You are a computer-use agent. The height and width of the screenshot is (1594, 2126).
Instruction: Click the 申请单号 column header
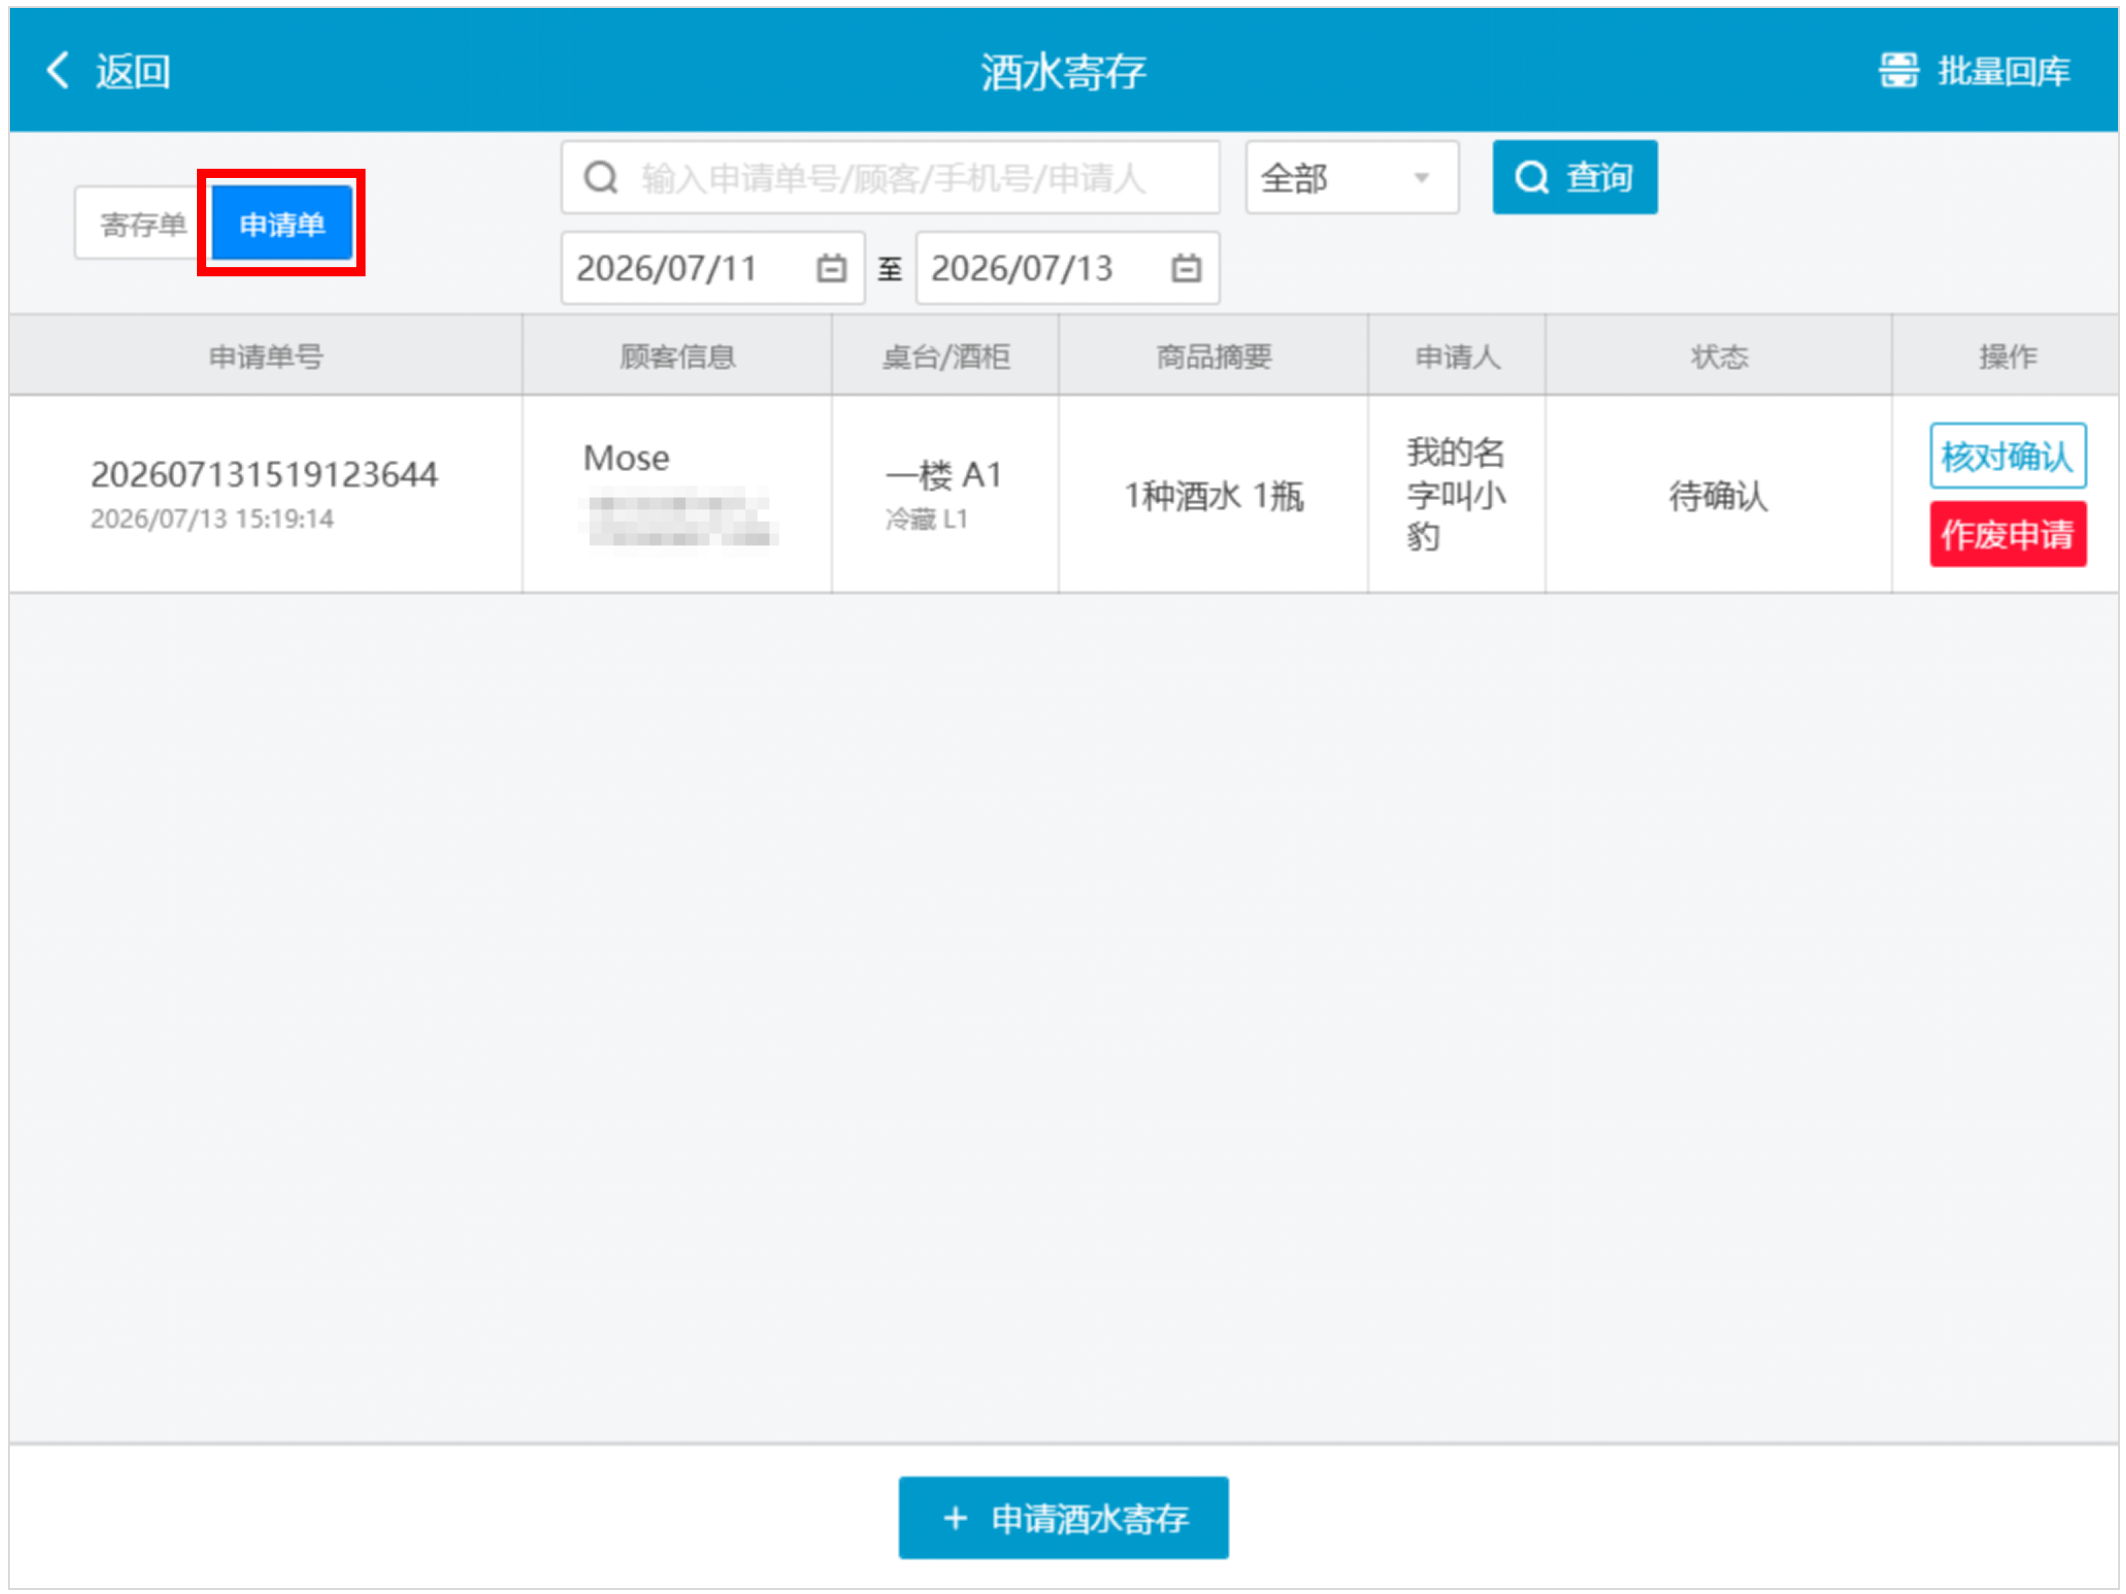point(266,356)
